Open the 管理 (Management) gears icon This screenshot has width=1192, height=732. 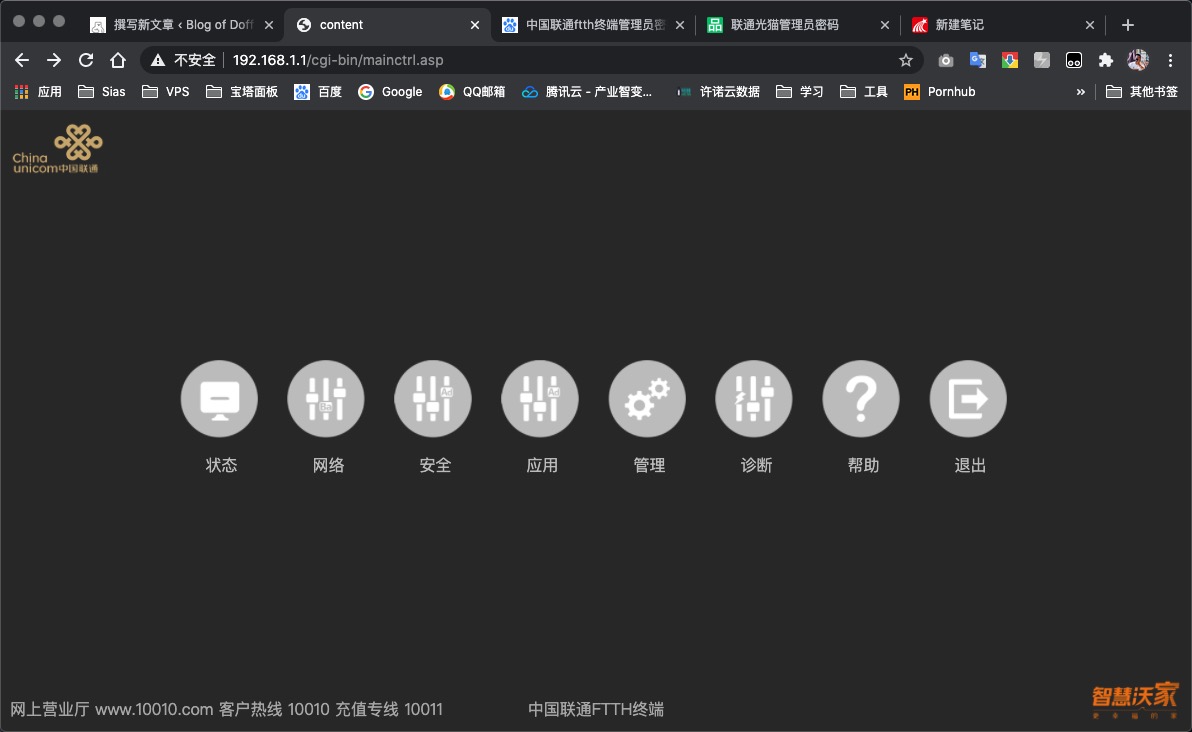tap(647, 398)
